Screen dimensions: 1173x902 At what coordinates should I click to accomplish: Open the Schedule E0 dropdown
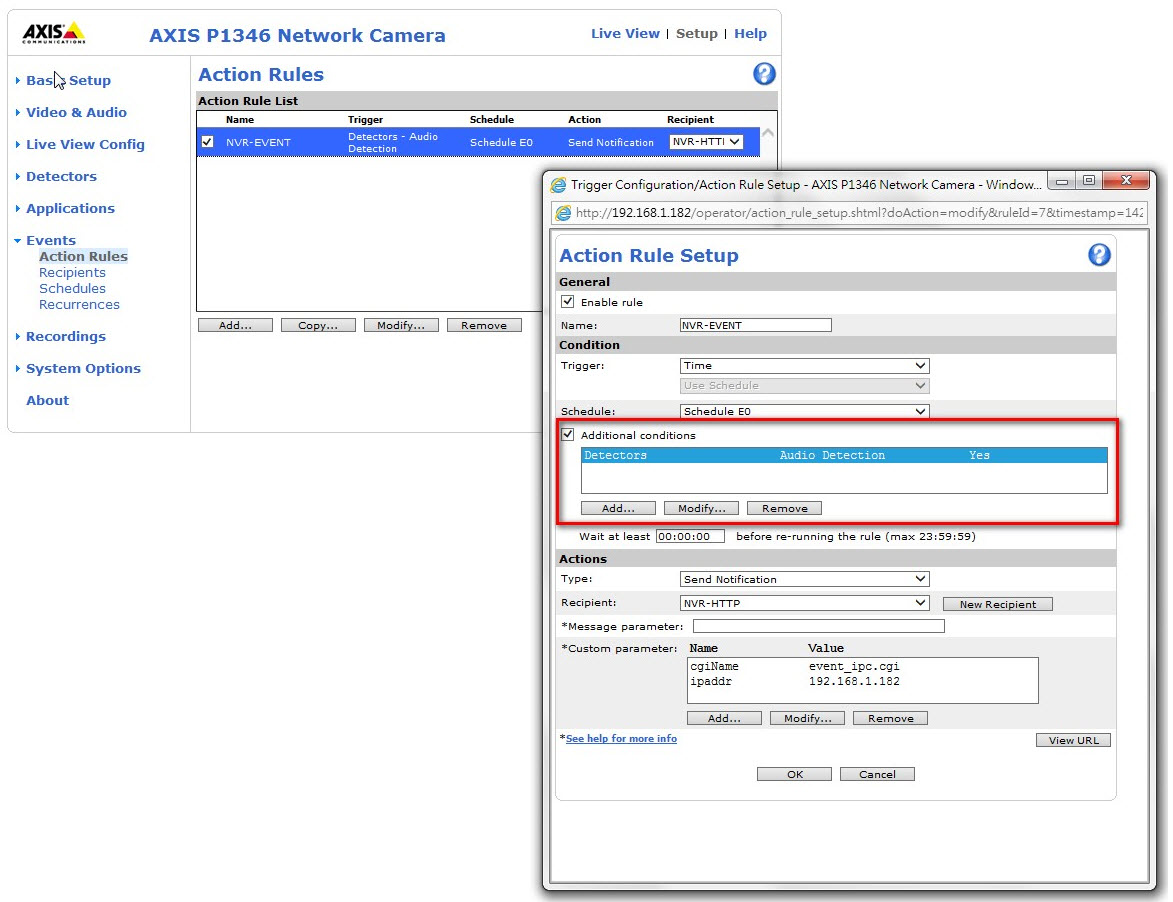tap(804, 411)
